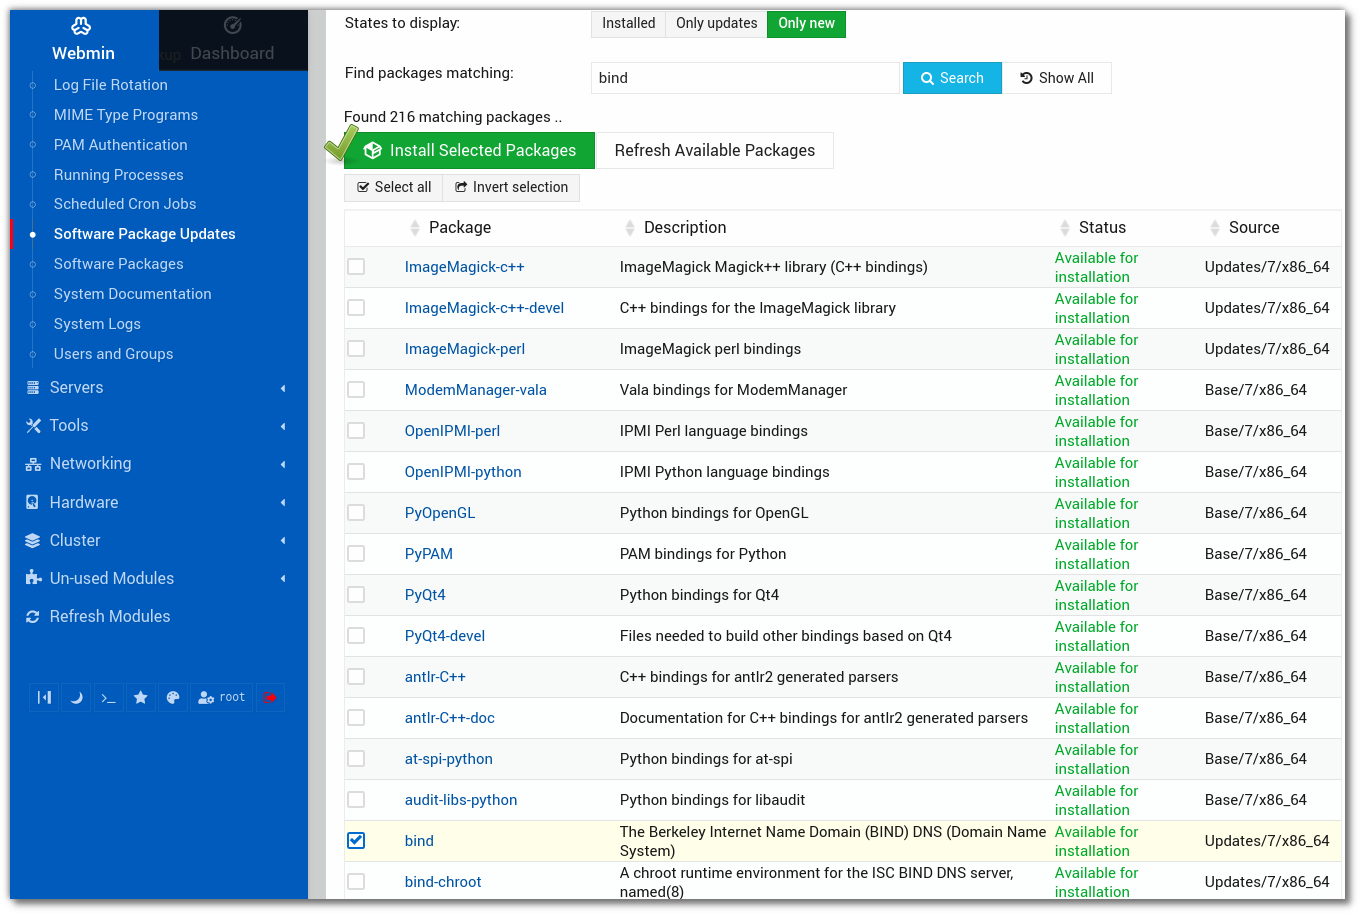Open theme configuration palette icon
The height and width of the screenshot is (915, 1361).
pos(173,698)
